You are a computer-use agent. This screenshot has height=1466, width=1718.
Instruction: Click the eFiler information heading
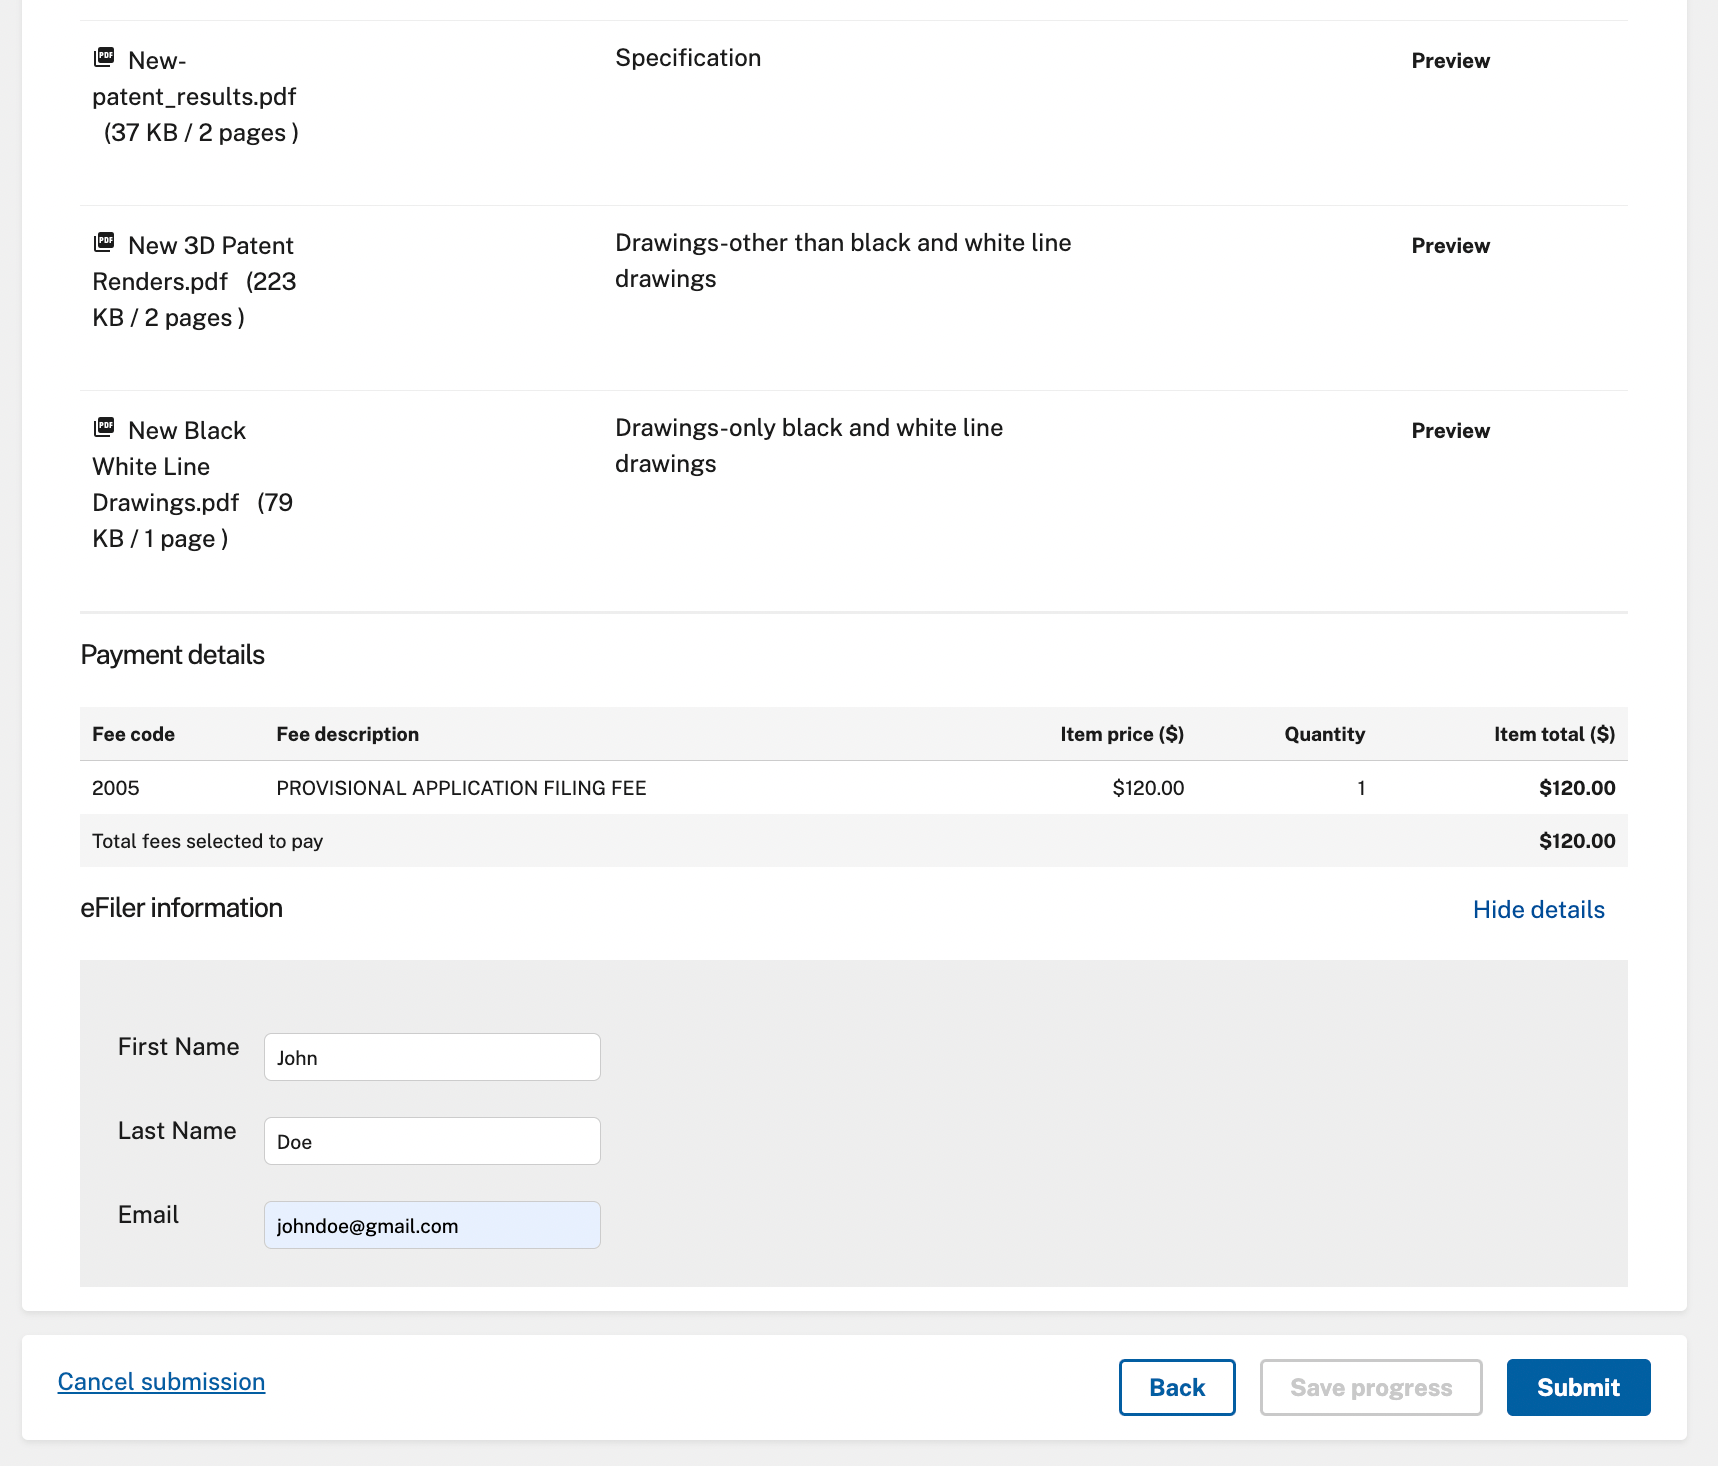[181, 908]
